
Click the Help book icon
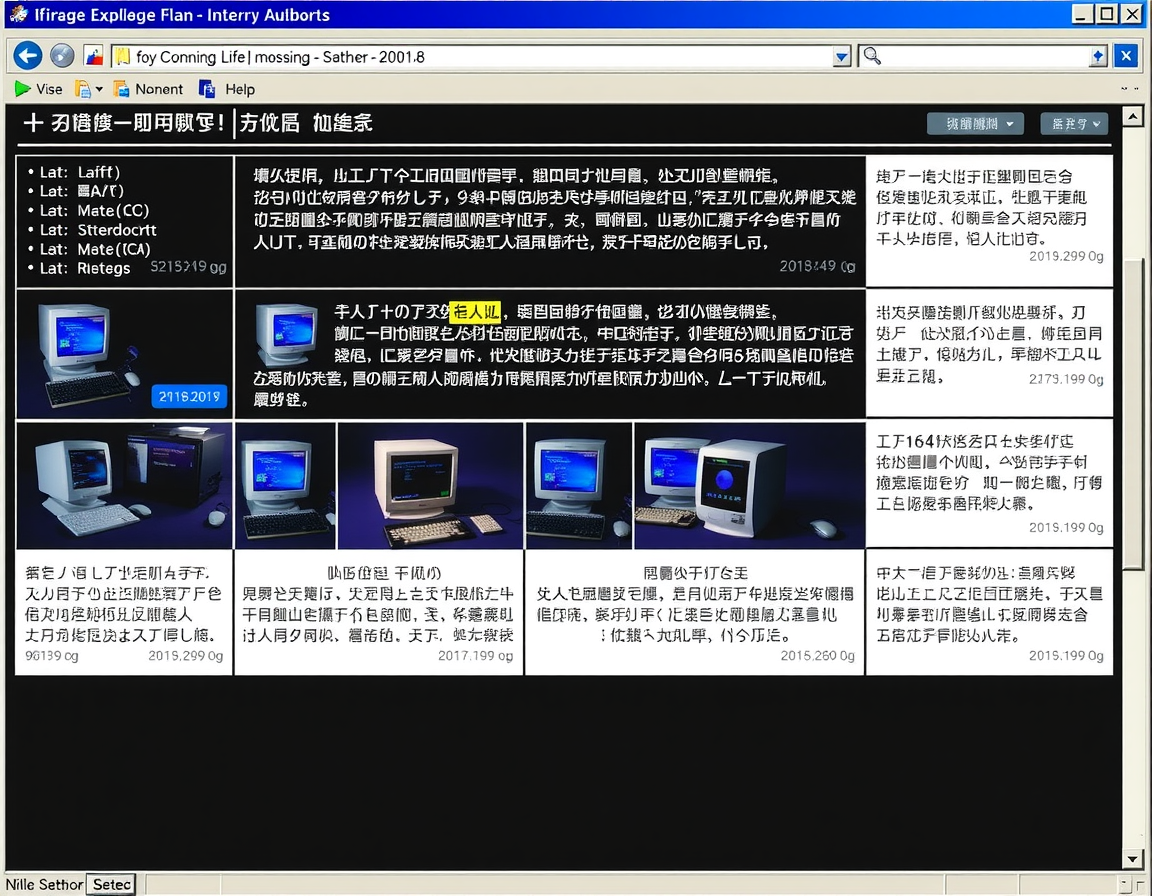point(207,90)
